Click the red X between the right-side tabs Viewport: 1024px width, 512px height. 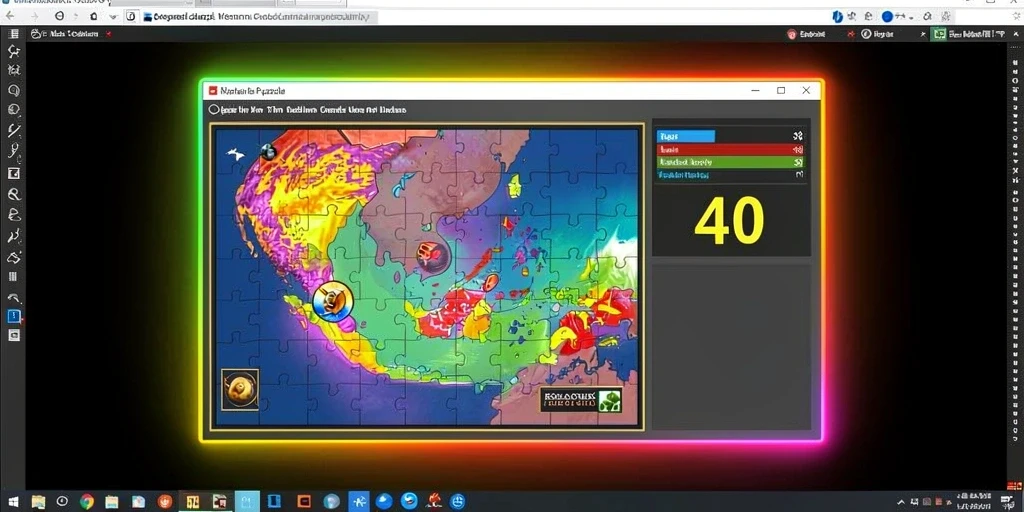point(851,34)
